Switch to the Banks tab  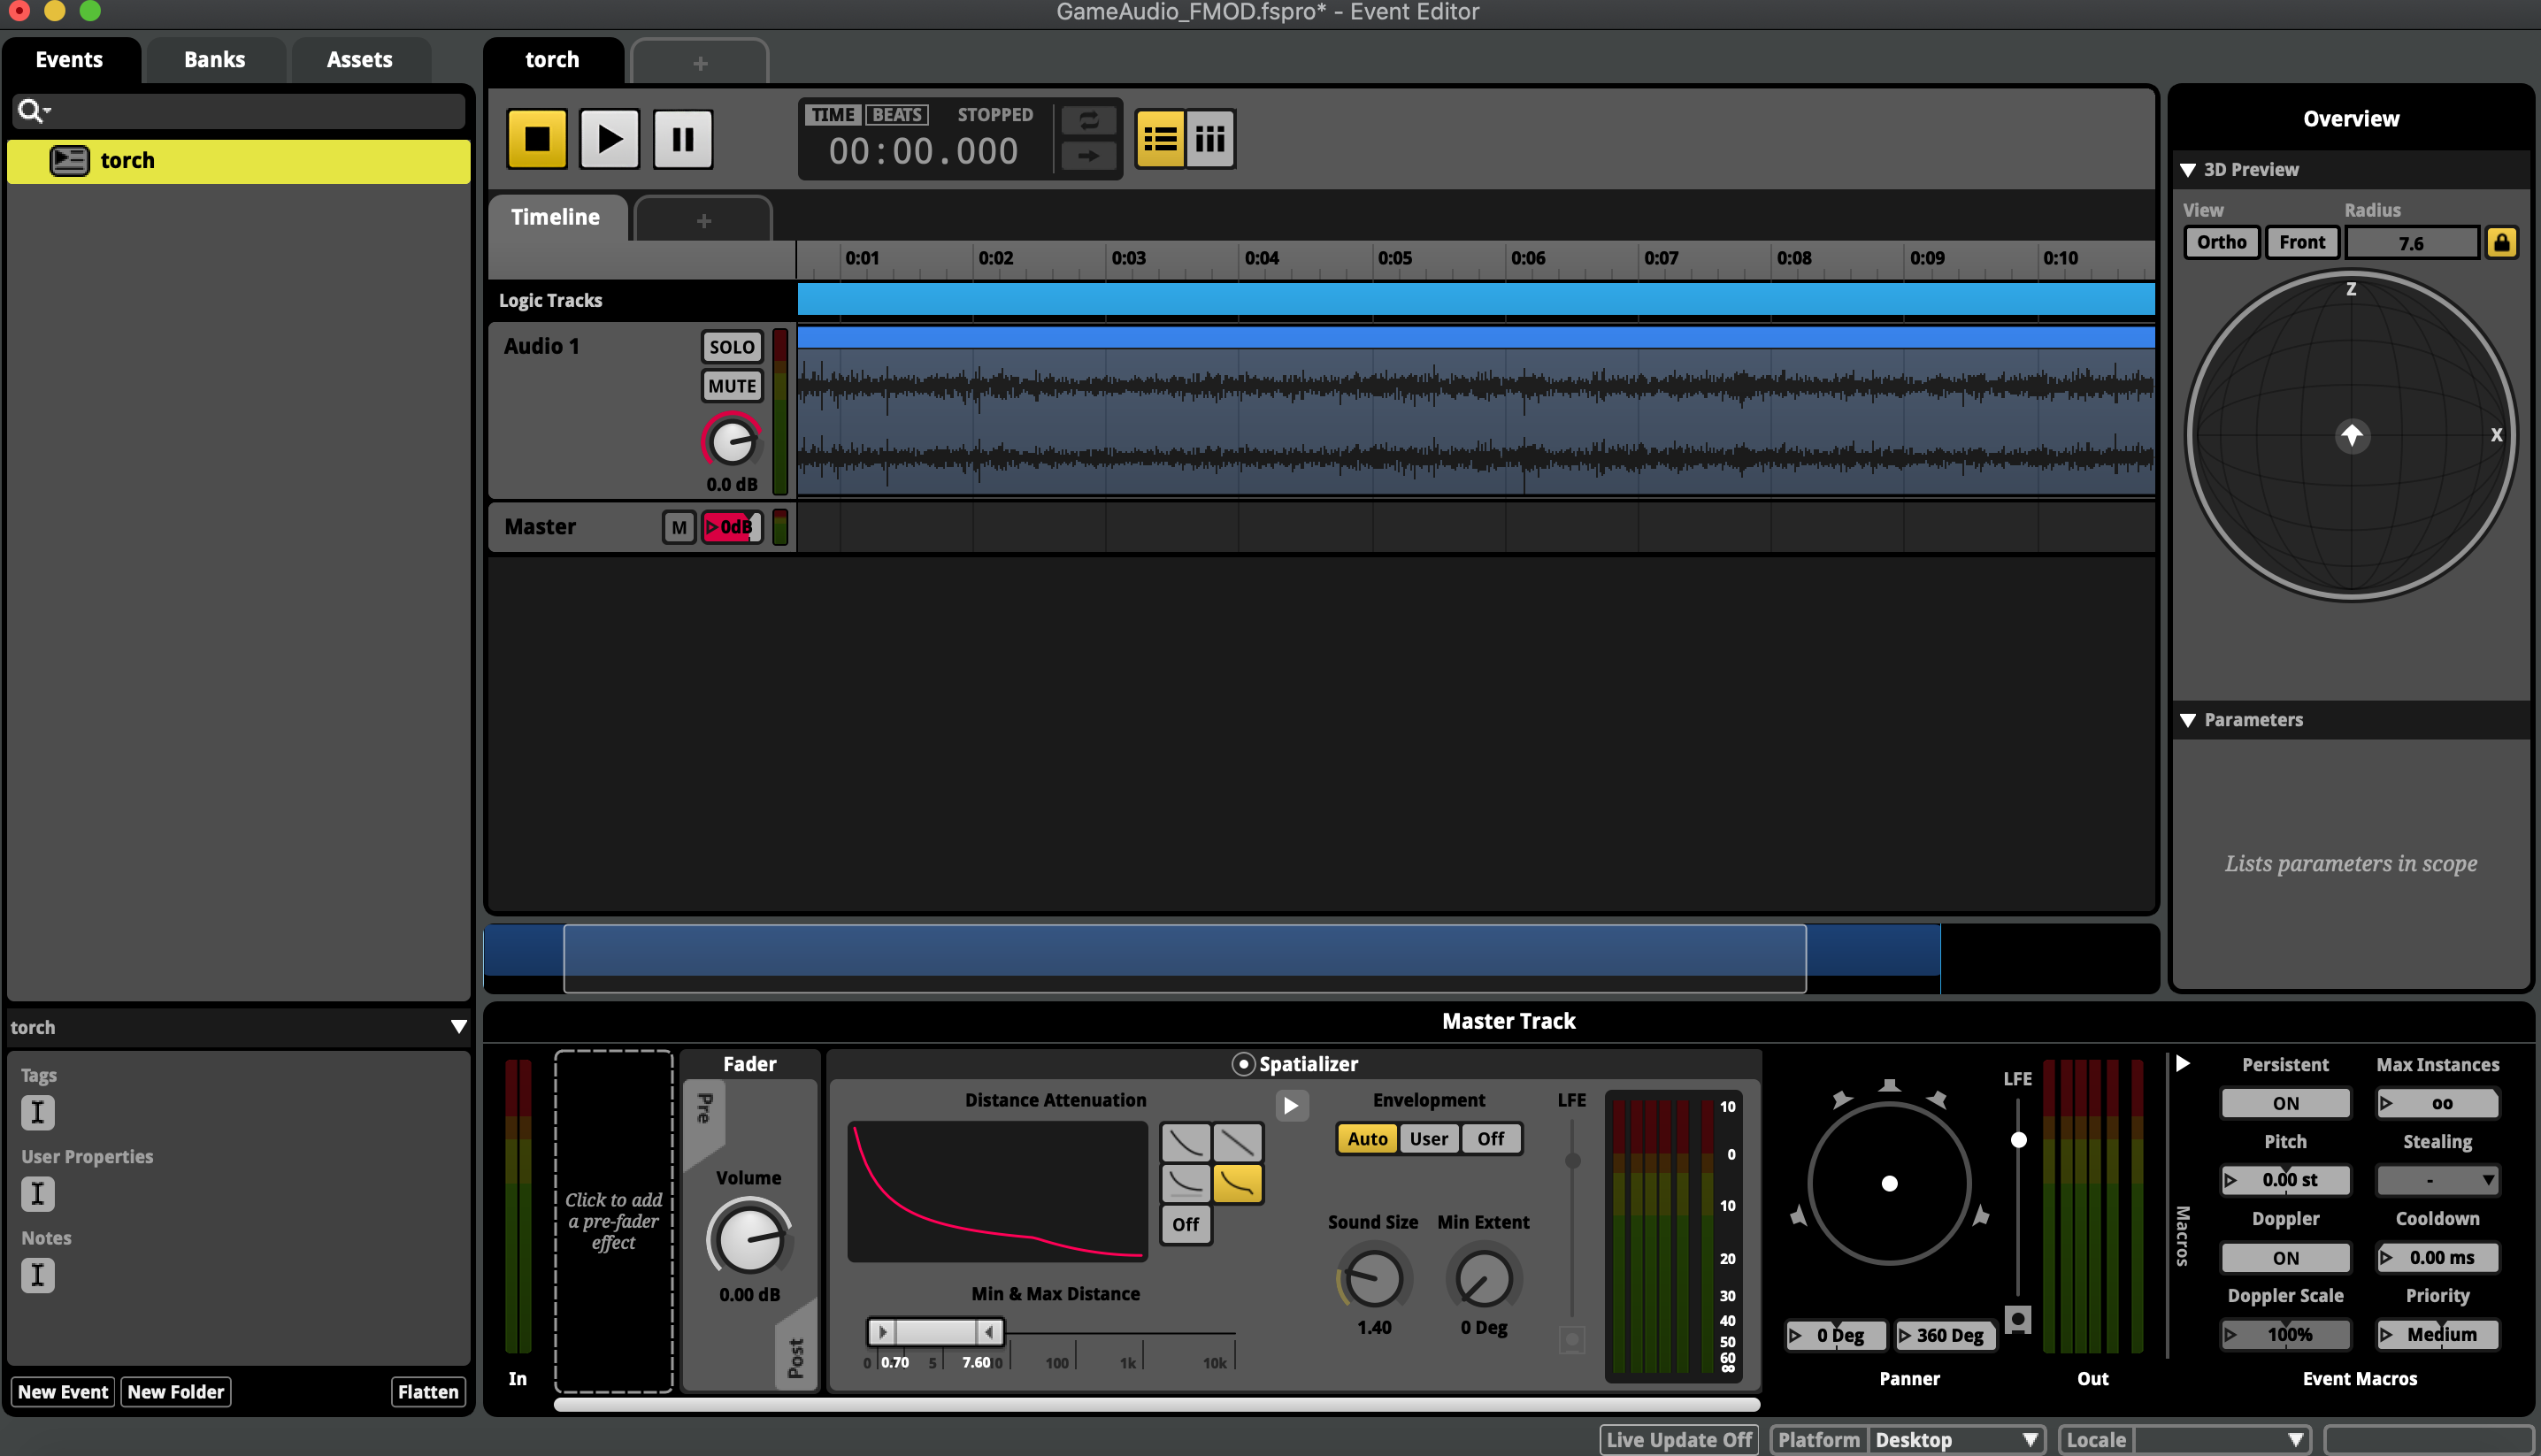click(x=214, y=60)
